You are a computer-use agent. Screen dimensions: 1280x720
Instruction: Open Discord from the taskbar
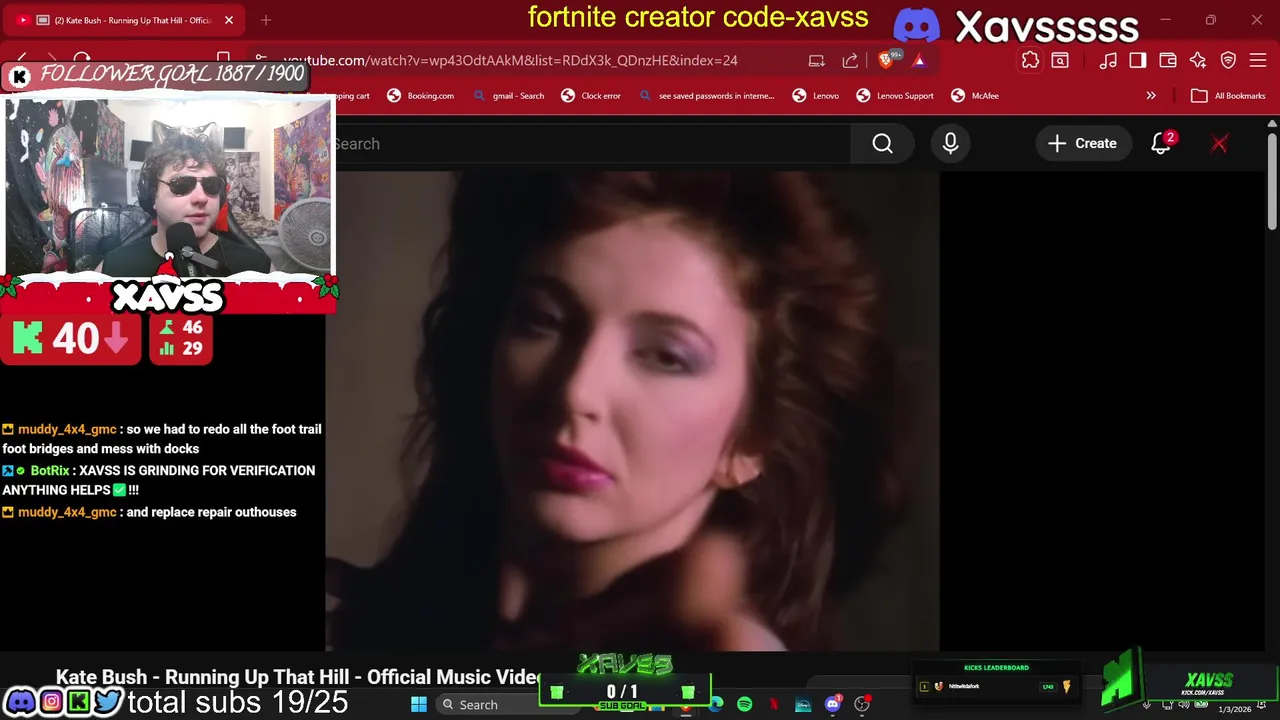click(x=832, y=705)
